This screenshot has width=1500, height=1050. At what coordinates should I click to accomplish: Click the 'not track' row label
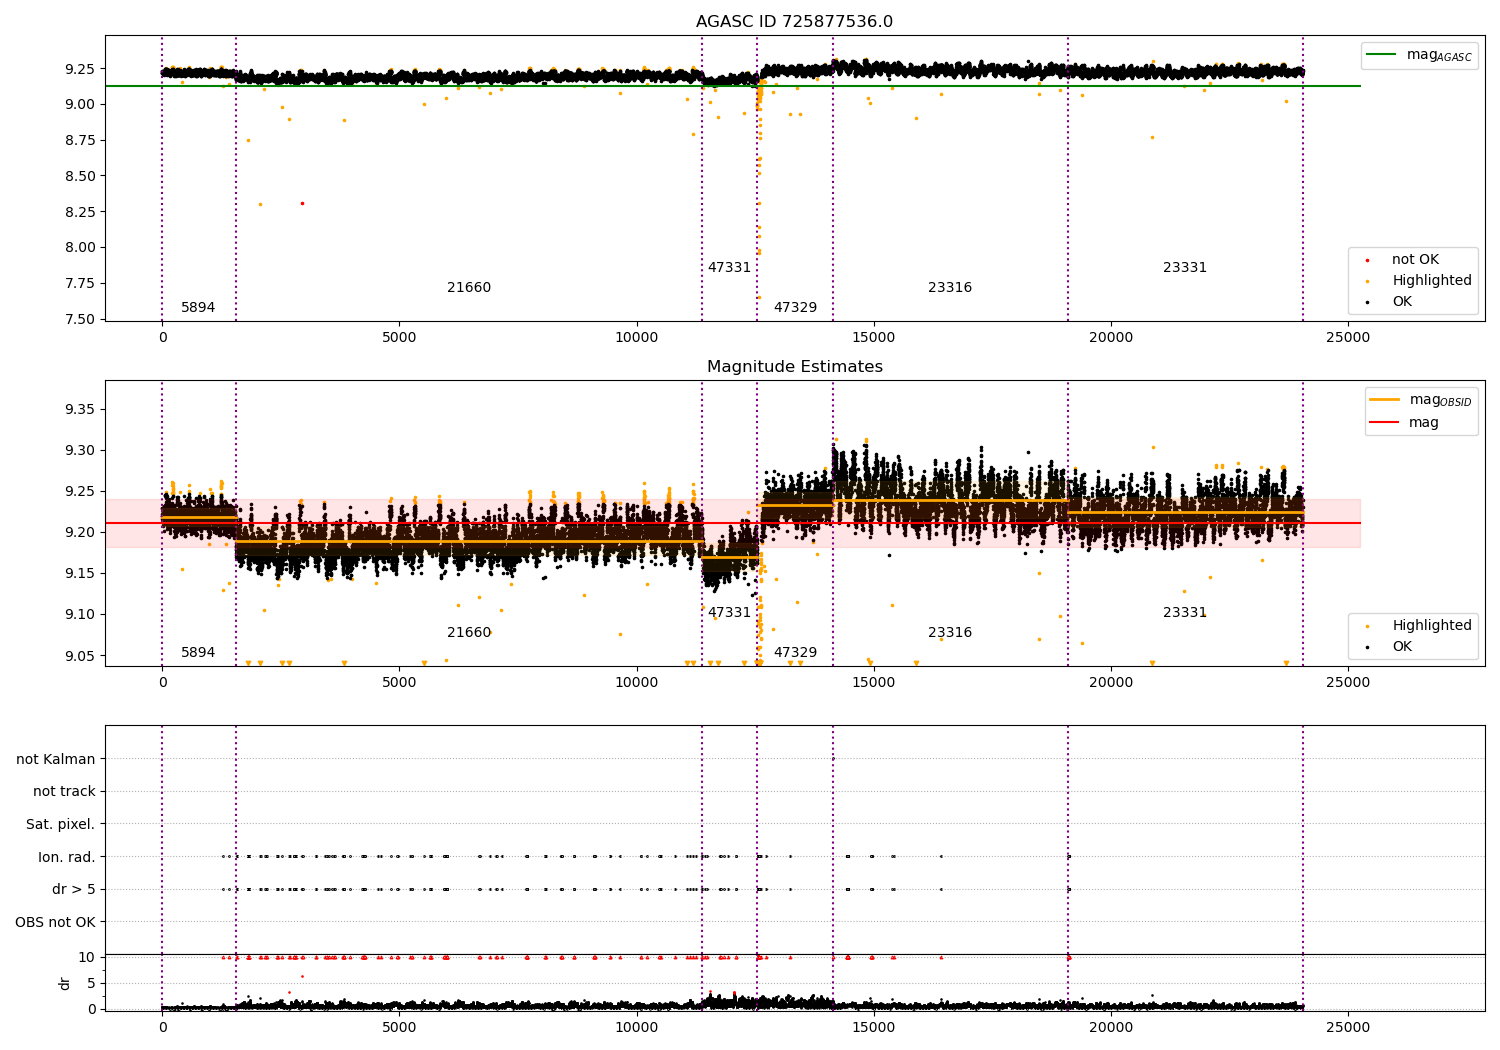[64, 792]
